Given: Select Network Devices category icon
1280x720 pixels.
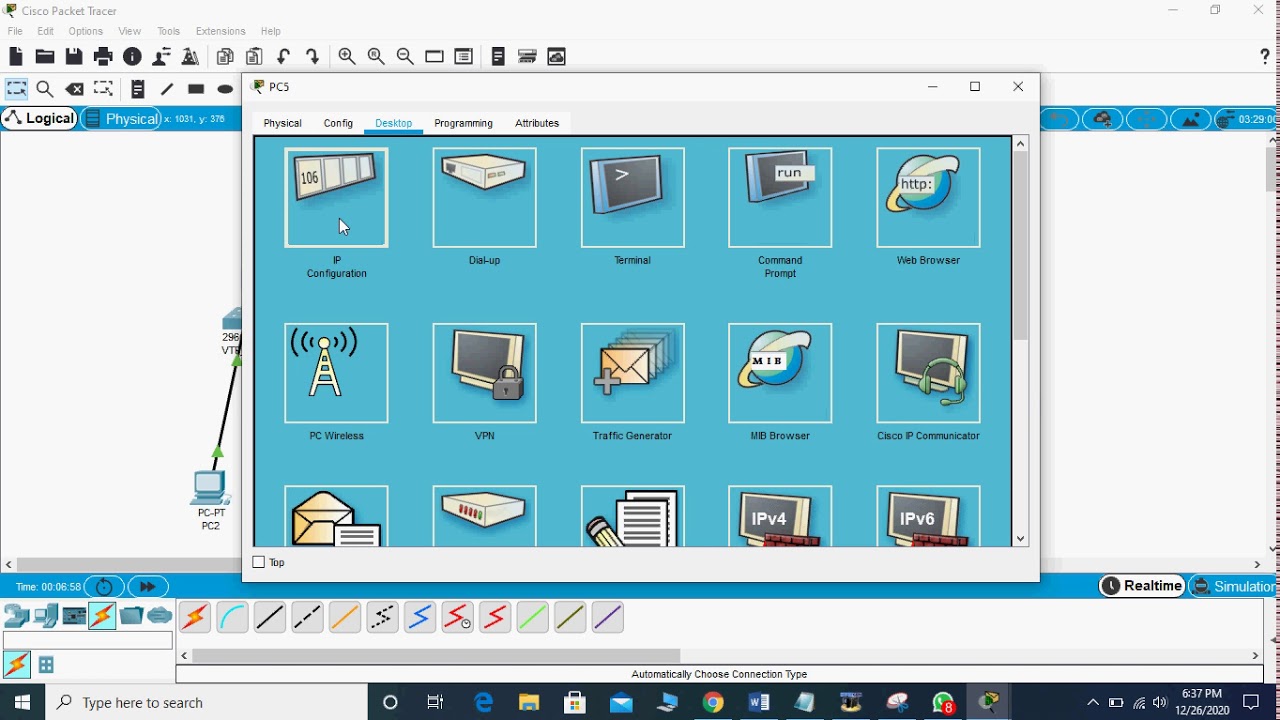Looking at the screenshot, I should pos(16,616).
